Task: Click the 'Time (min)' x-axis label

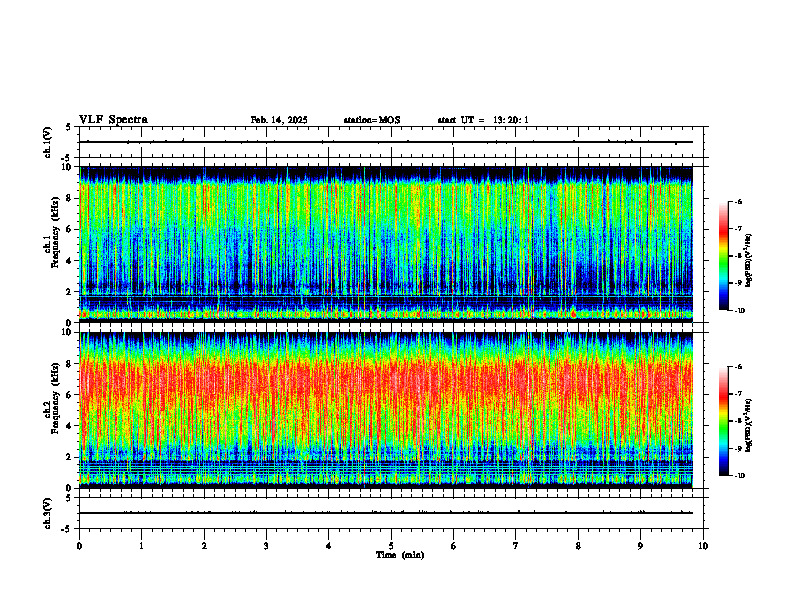Action: click(x=400, y=555)
